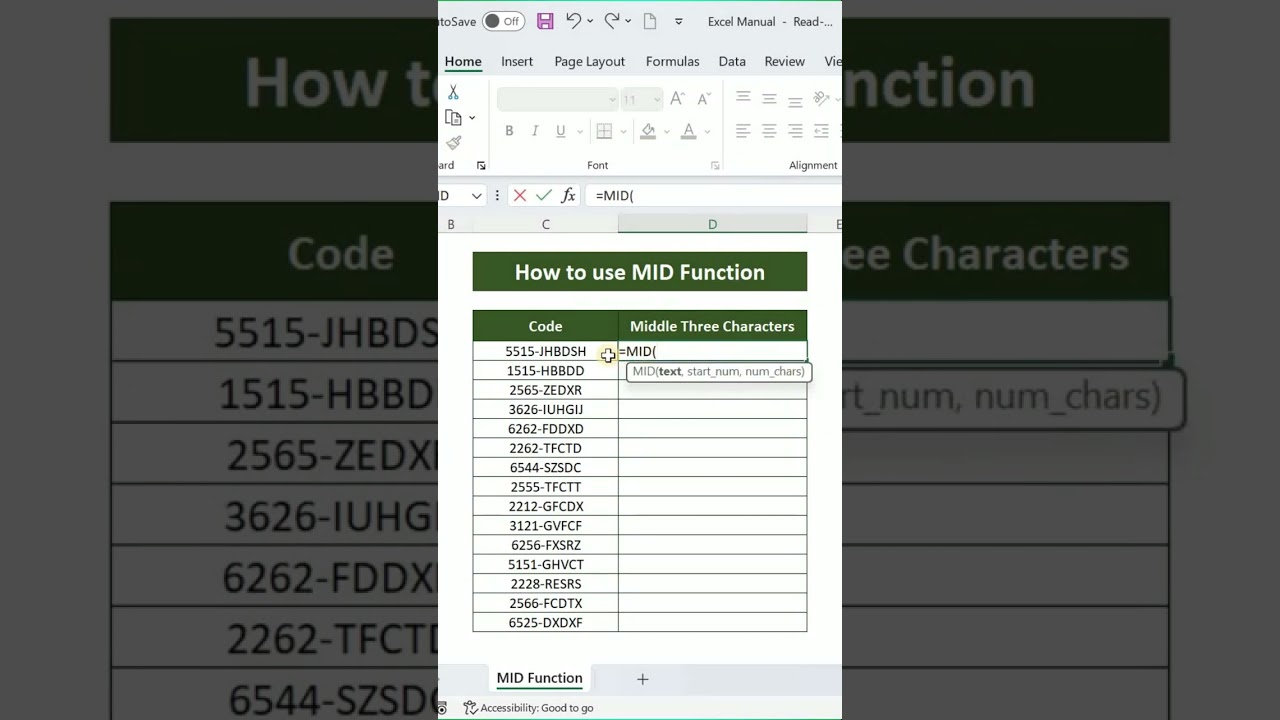Open the Undo history dropdown
Image resolution: width=1280 pixels, height=720 pixels.
click(x=589, y=21)
